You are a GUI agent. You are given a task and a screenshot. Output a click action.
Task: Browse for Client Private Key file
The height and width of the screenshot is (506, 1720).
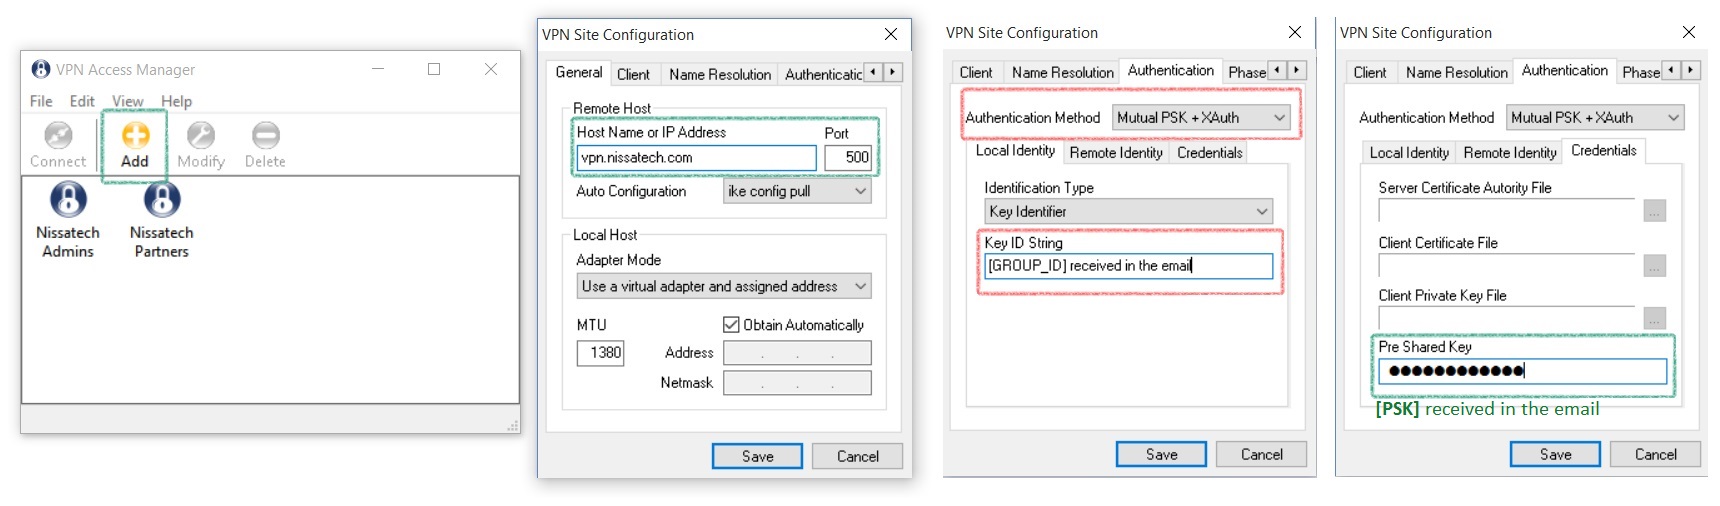pyautogui.click(x=1655, y=318)
